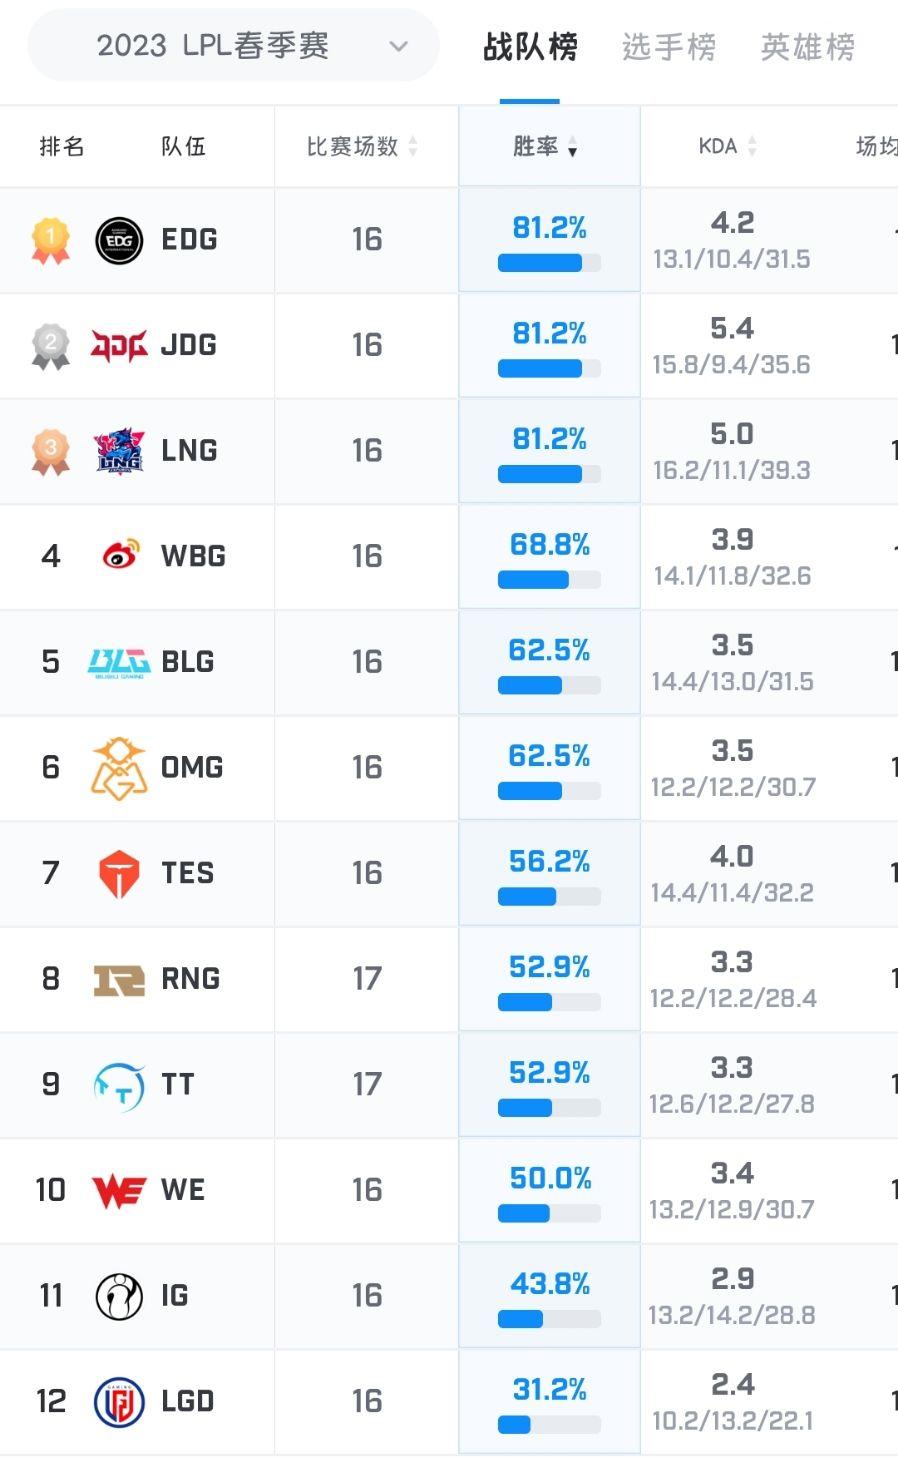Select the JDG team logo
Image resolution: width=898 pixels, height=1466 pixels.
click(x=119, y=345)
